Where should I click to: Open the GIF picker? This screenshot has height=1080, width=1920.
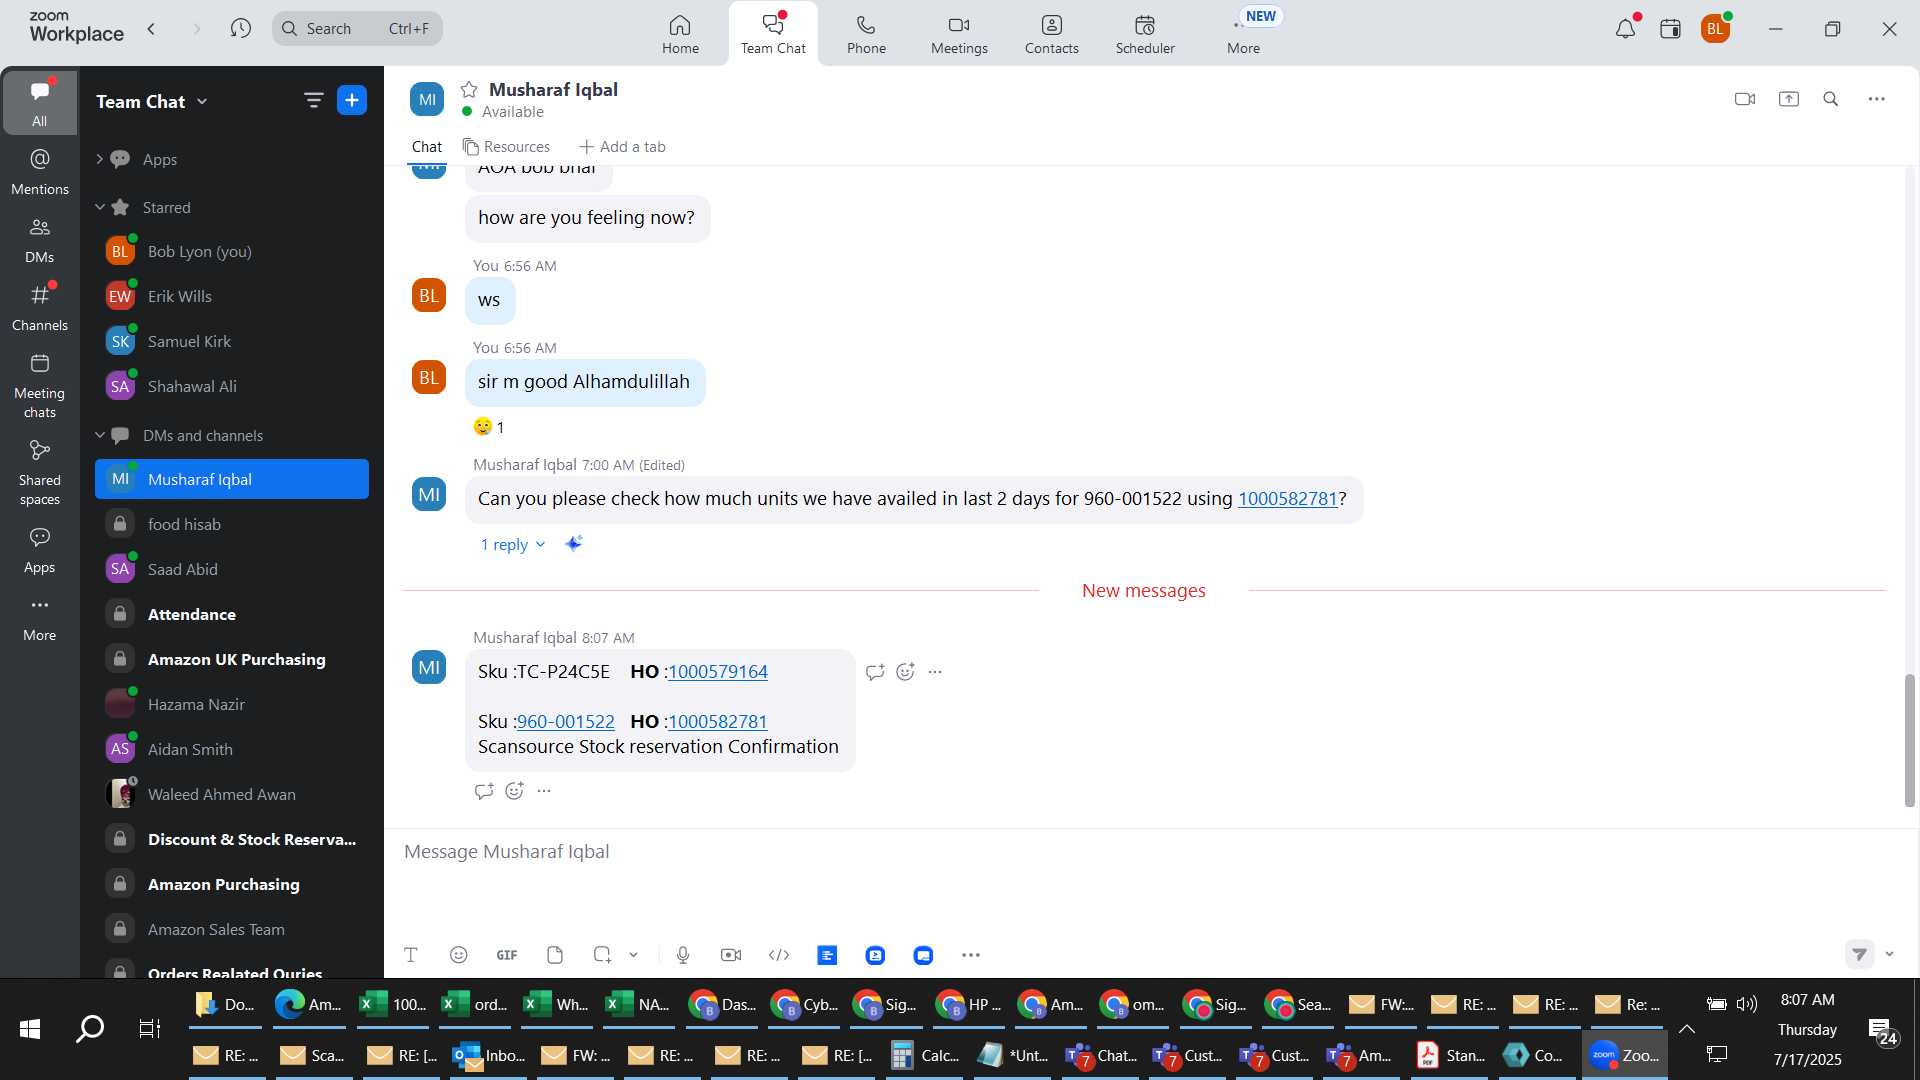pos(507,955)
